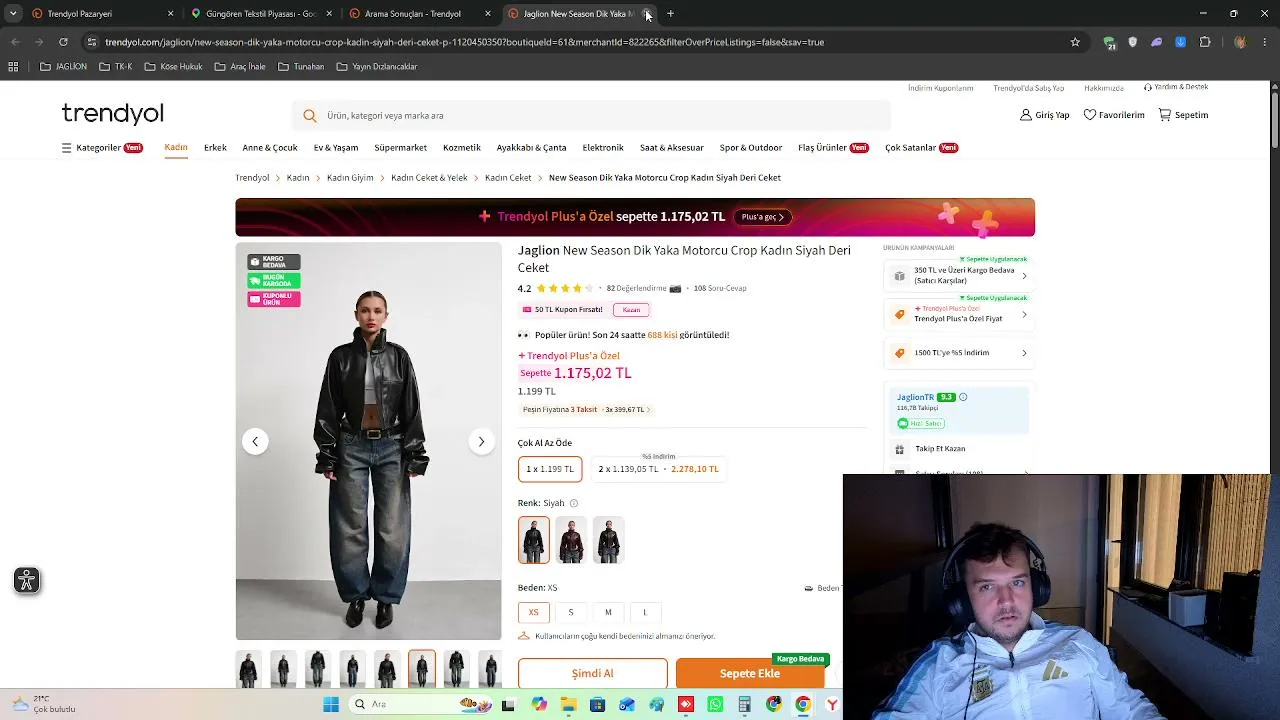Expand Peşin Fiyatına 3 Taksit details
This screenshot has width=1280, height=720.
[586, 410]
